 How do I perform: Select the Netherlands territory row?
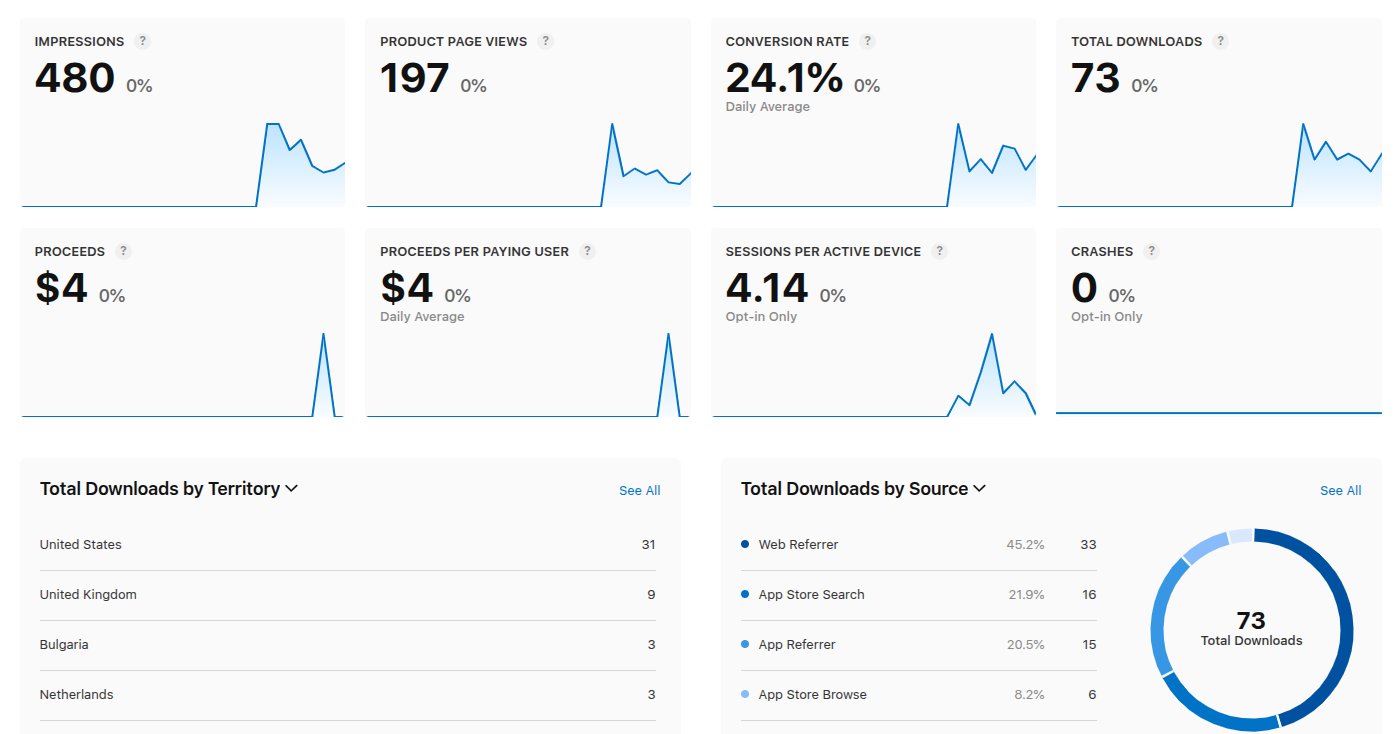coord(348,695)
